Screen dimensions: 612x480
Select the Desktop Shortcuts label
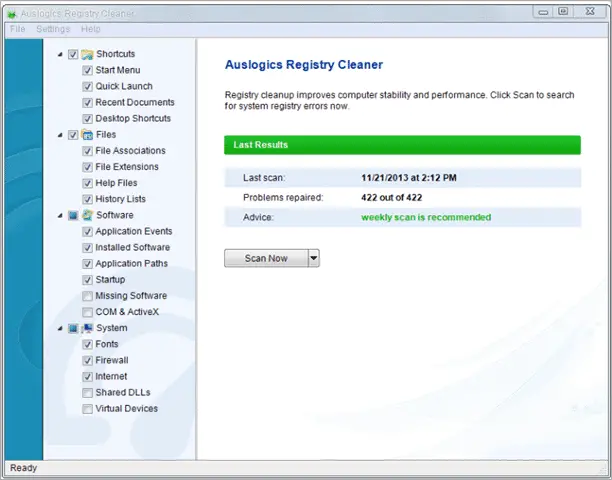click(133, 119)
